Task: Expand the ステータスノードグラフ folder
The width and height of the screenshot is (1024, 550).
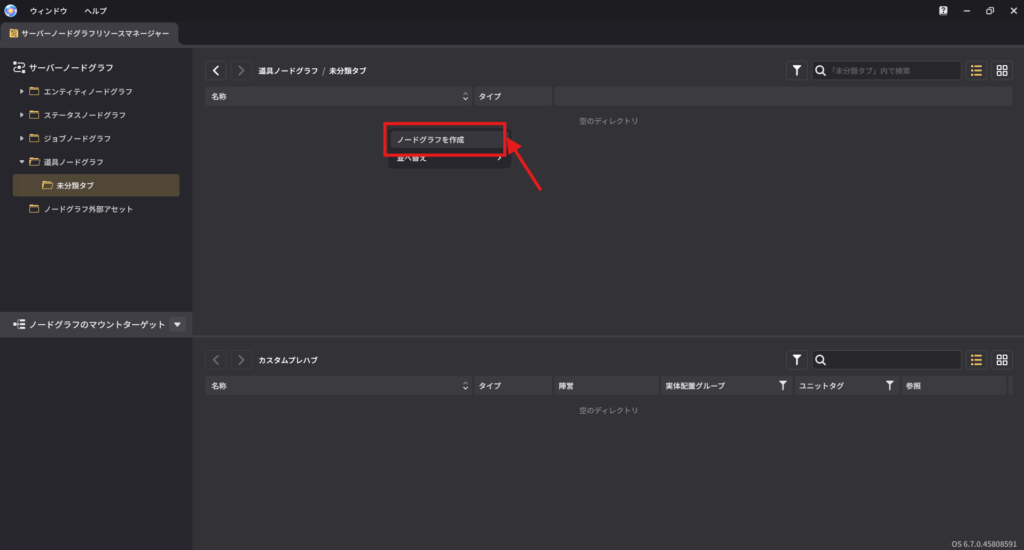Action: (22, 115)
